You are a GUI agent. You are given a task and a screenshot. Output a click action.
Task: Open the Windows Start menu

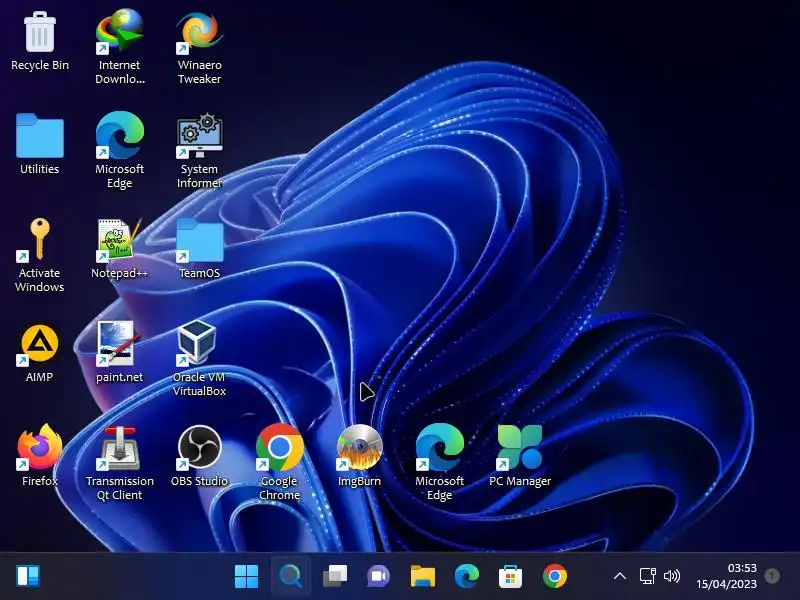[246, 577]
